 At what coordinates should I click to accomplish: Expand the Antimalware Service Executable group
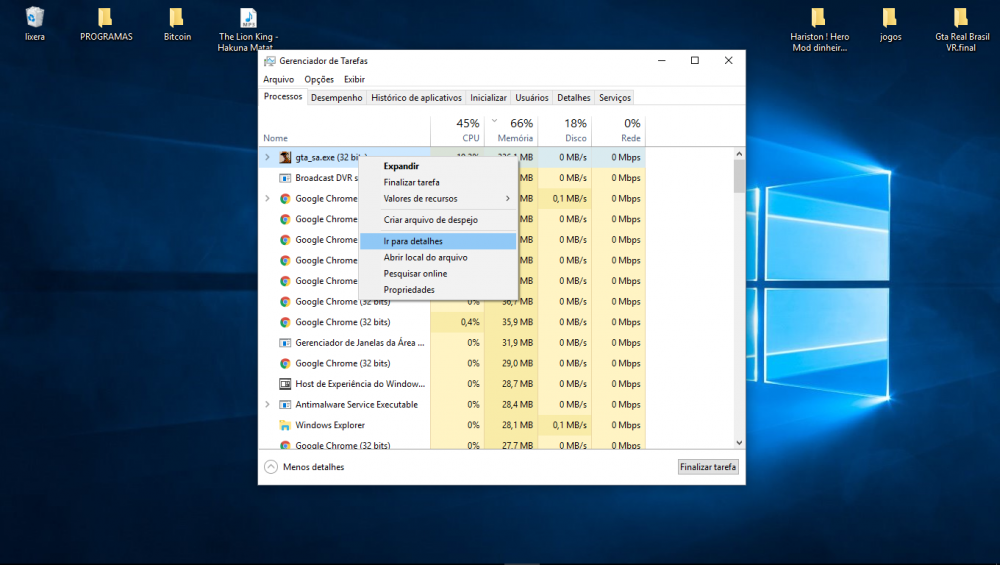pyautogui.click(x=267, y=404)
